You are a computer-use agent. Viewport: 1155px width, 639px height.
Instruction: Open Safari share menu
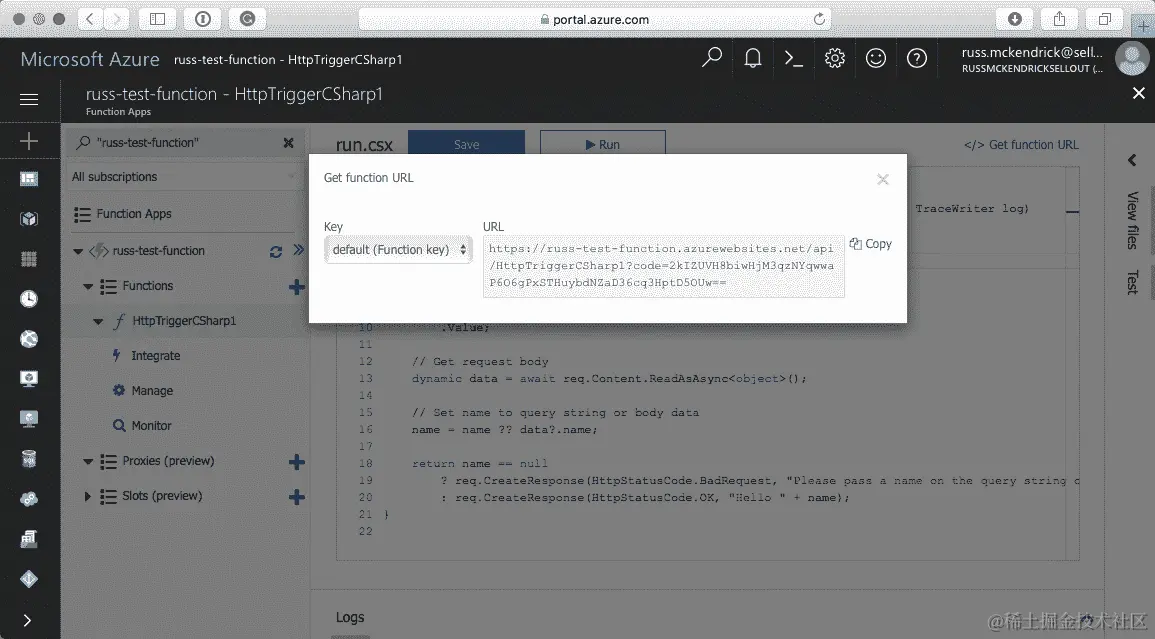1059,19
